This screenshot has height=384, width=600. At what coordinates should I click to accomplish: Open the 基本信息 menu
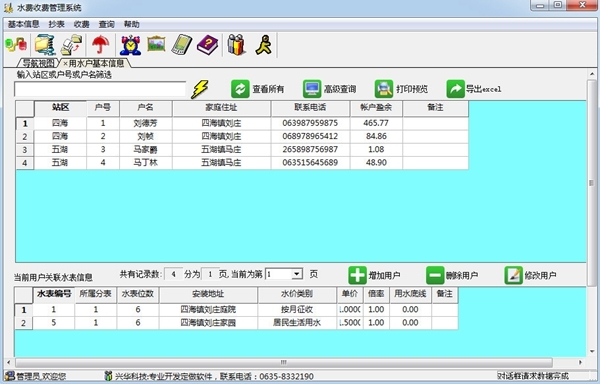coord(24,24)
